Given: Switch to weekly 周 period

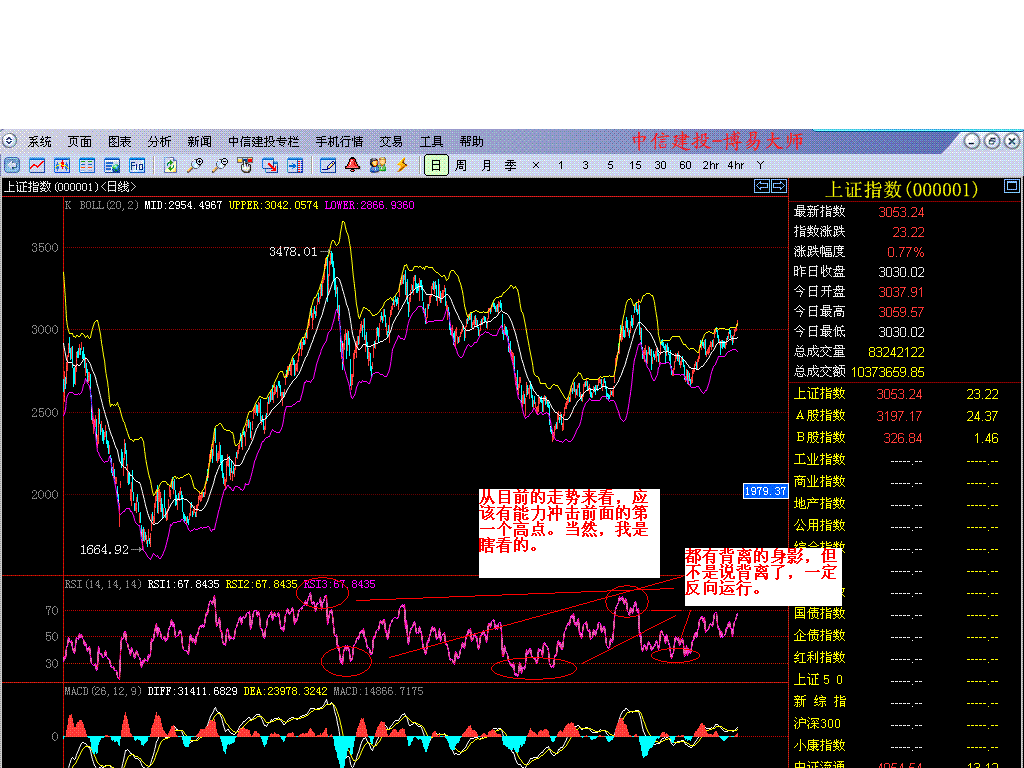Looking at the screenshot, I should tap(461, 165).
